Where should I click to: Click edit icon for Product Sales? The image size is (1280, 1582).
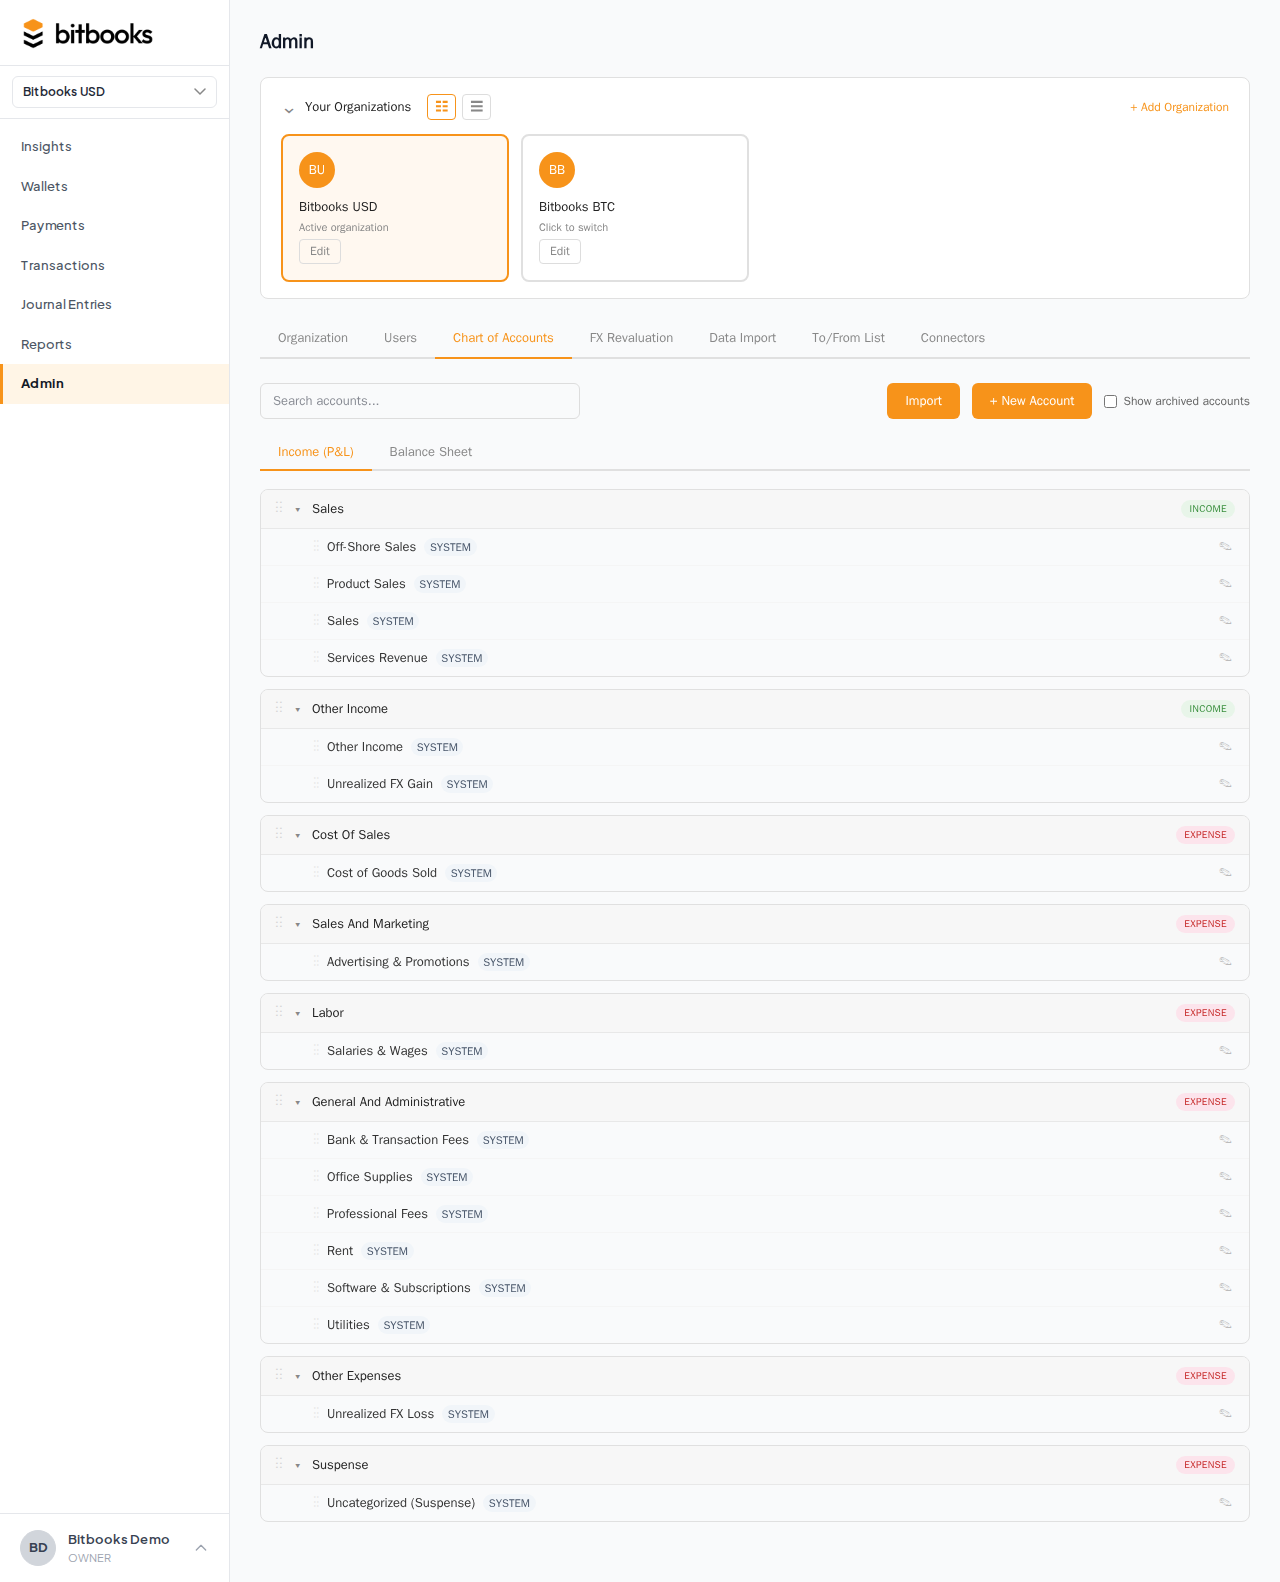1225,583
